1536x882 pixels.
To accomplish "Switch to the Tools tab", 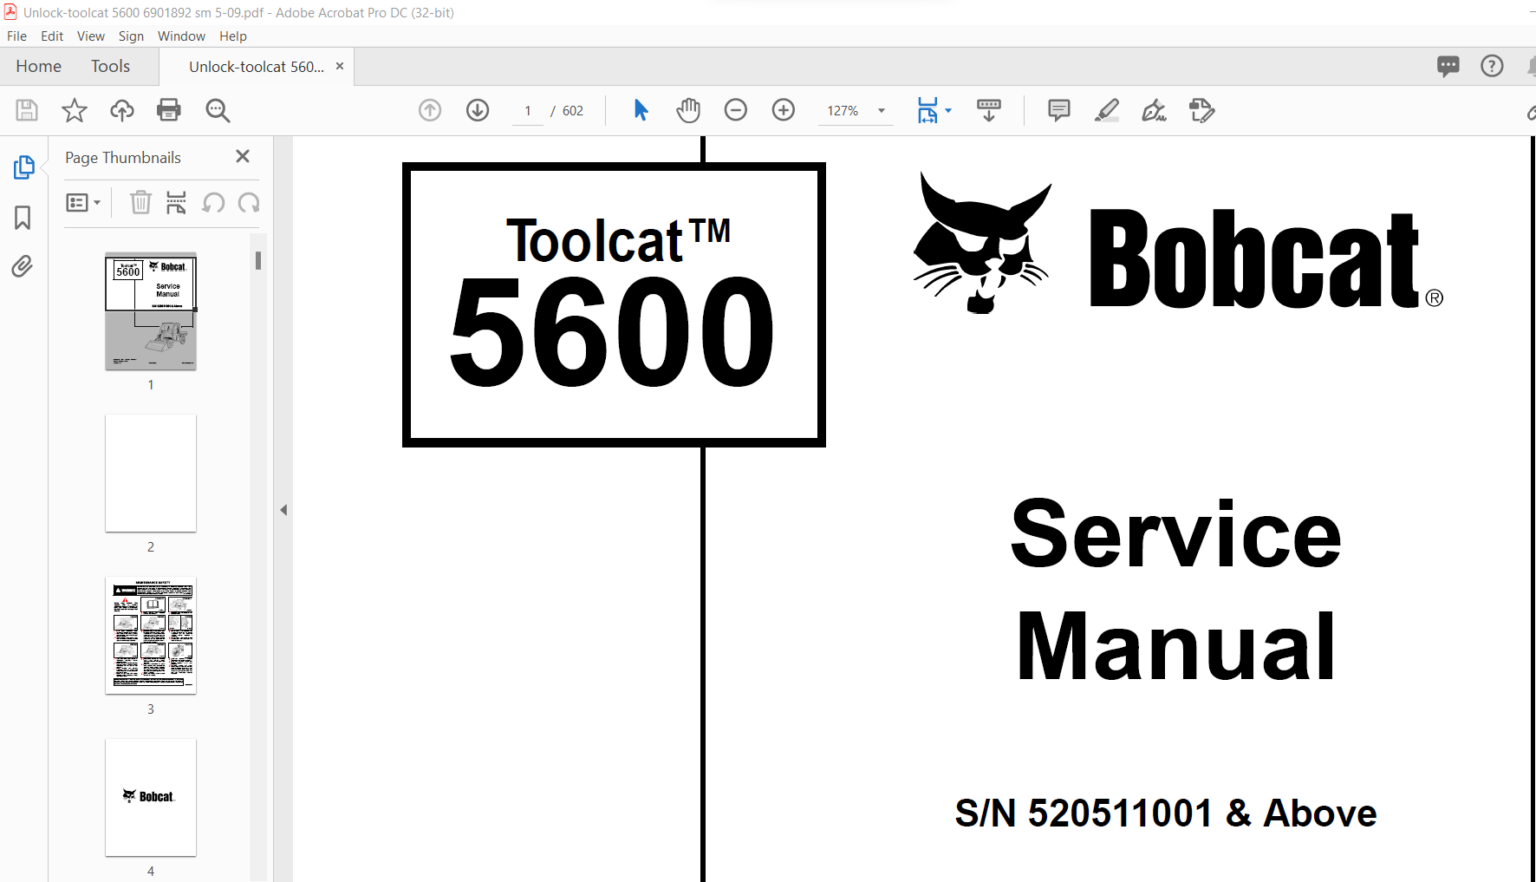I will (110, 66).
